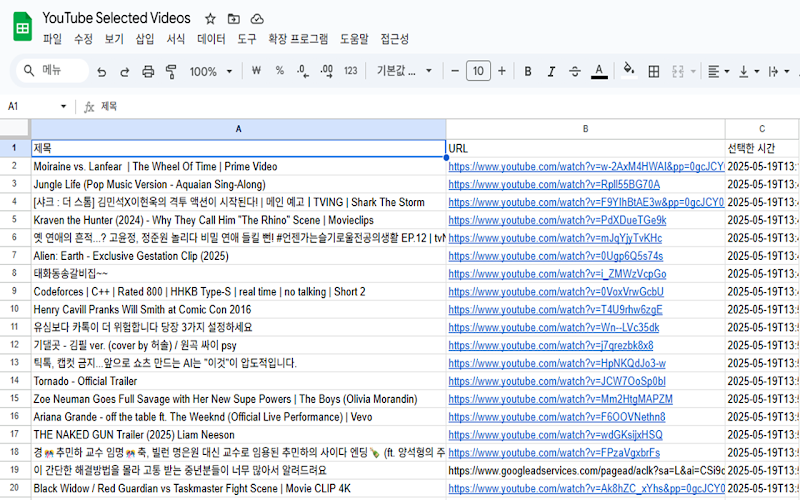This screenshot has width=800, height=500.
Task: Move document using folder icon
Action: 234,19
